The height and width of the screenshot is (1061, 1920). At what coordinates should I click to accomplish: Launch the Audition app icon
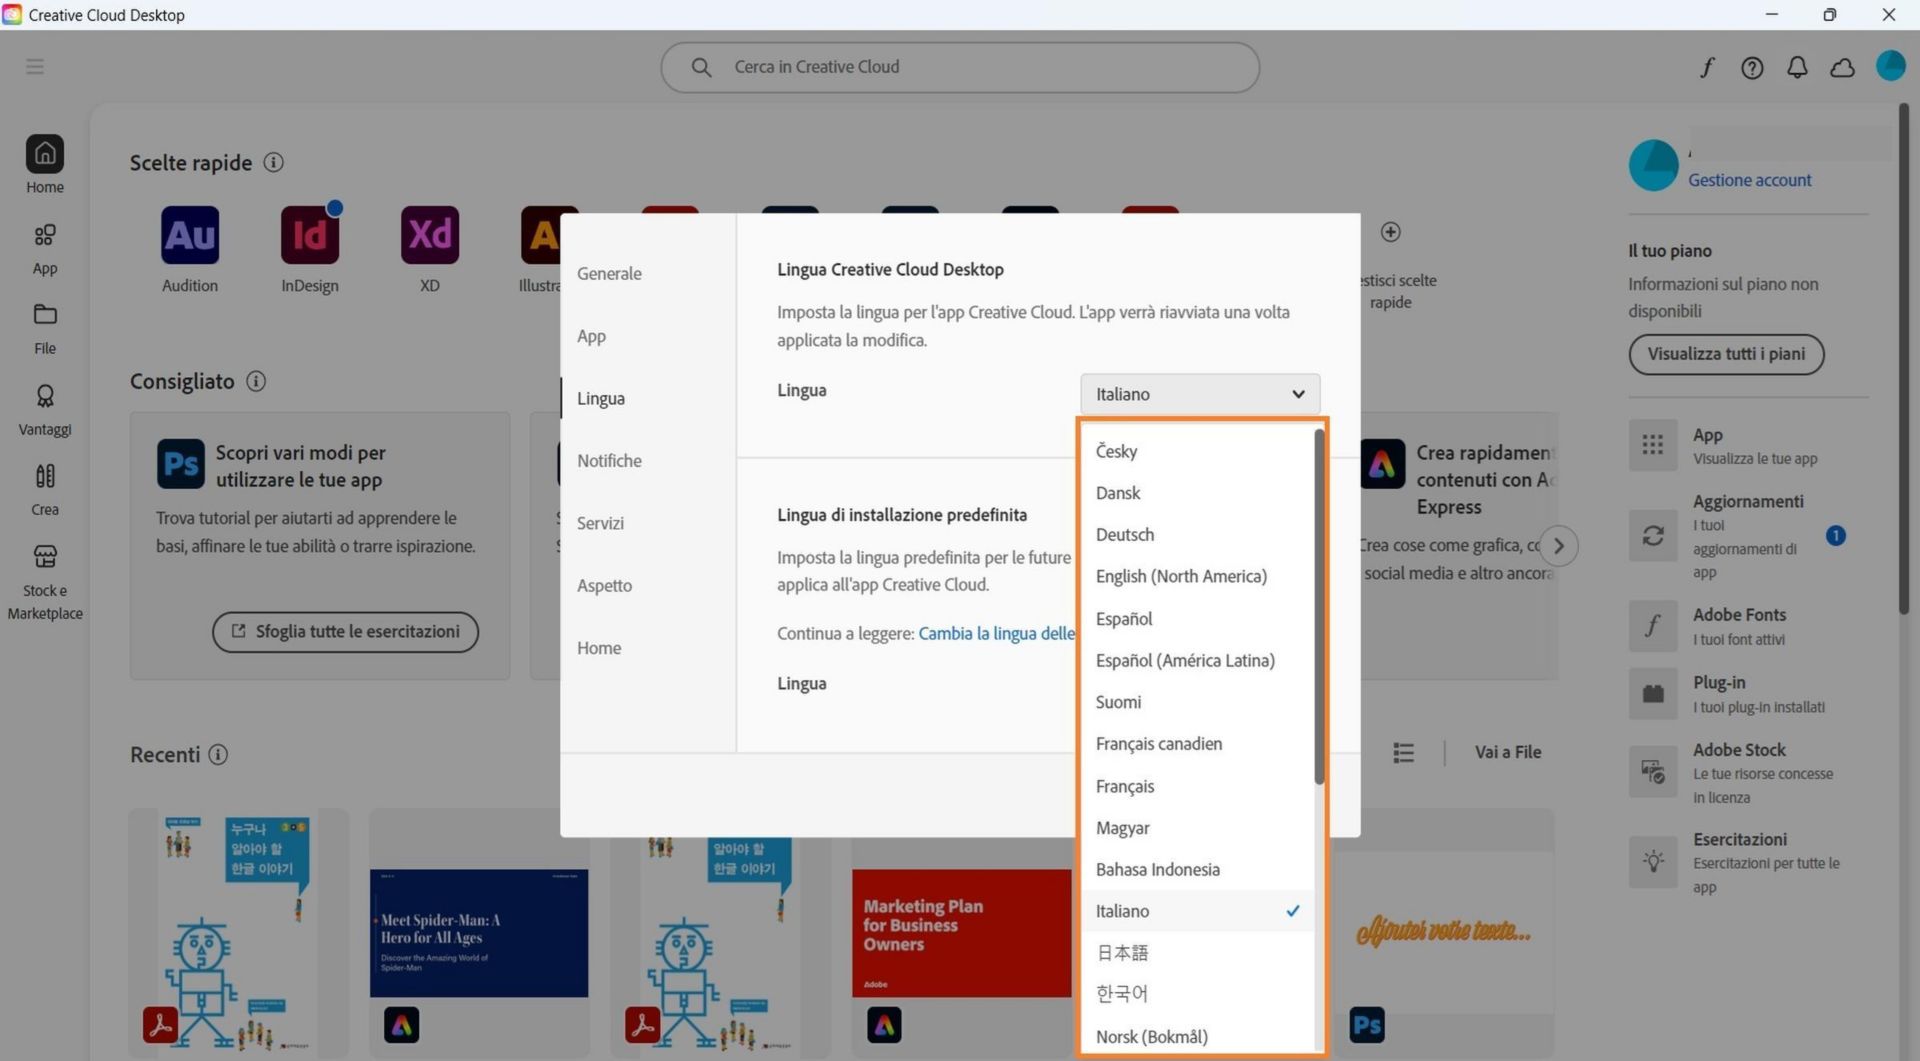[190, 235]
